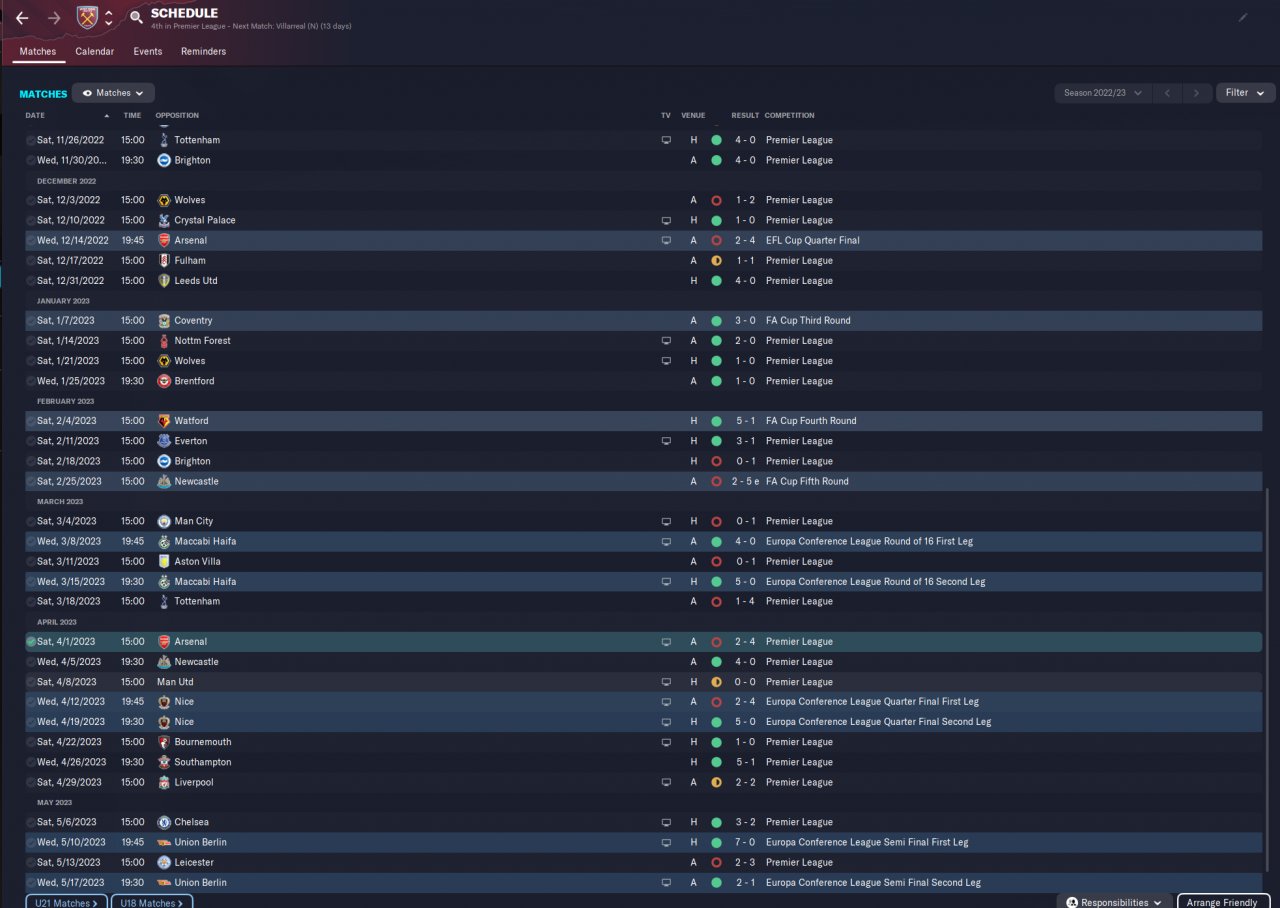Image resolution: width=1280 pixels, height=908 pixels.
Task: Switch to the Matches tab
Action: click(38, 51)
